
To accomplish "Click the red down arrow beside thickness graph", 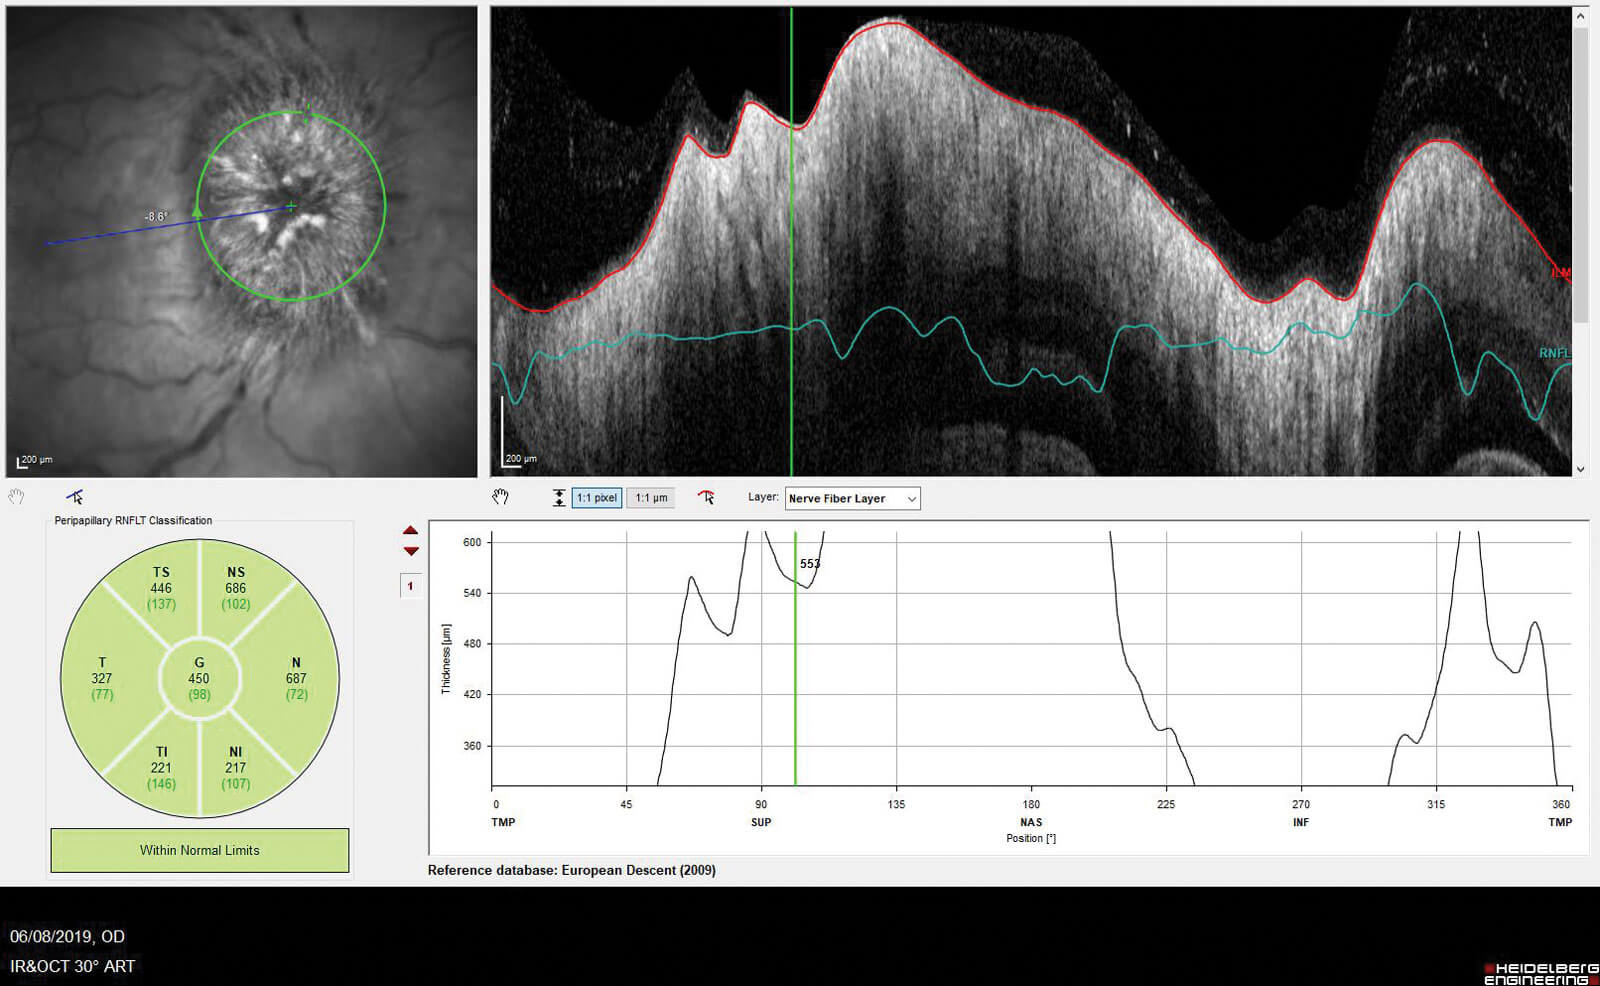I will pyautogui.click(x=410, y=551).
